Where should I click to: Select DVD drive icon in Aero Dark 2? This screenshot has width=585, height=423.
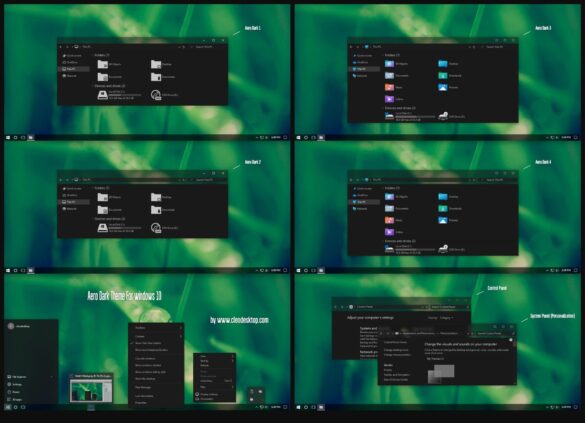click(156, 228)
